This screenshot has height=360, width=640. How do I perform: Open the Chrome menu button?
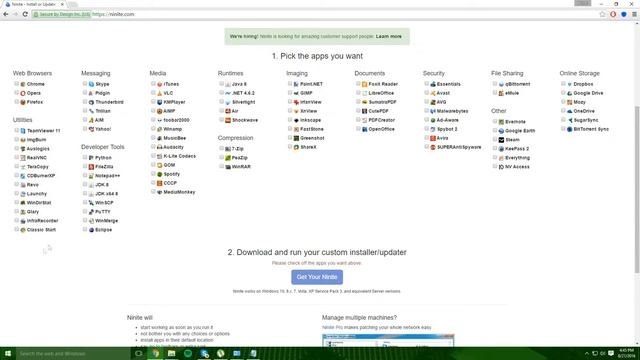pyautogui.click(x=634, y=14)
